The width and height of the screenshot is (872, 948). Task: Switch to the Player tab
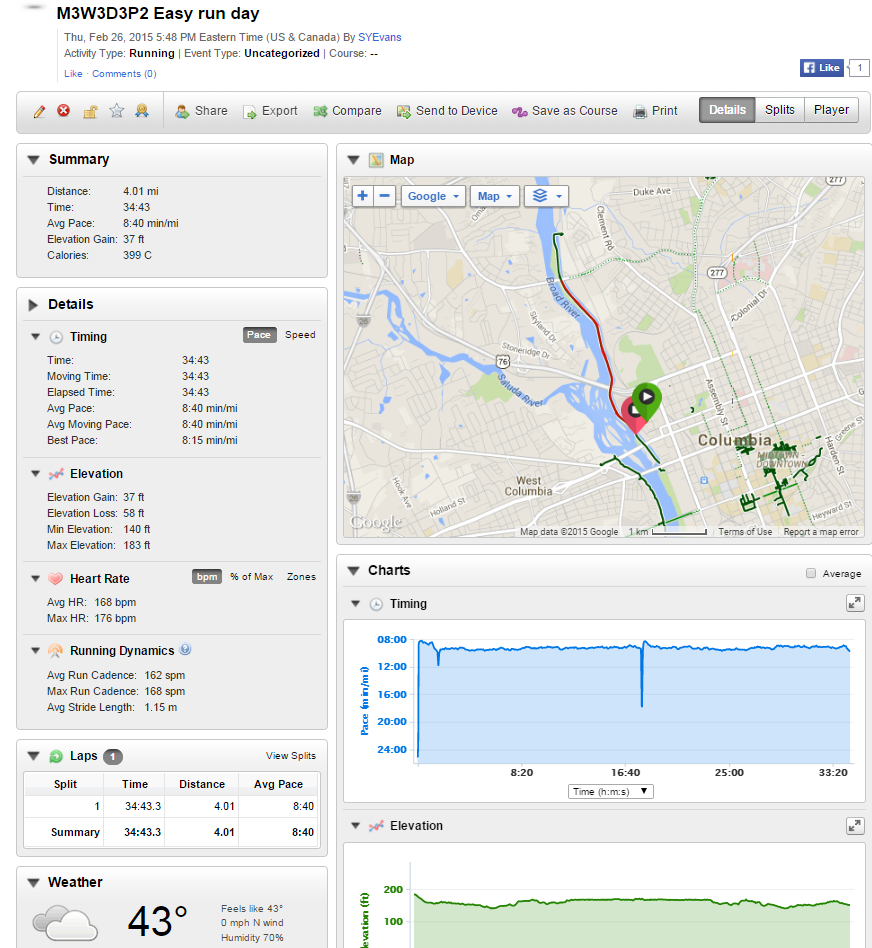831,110
